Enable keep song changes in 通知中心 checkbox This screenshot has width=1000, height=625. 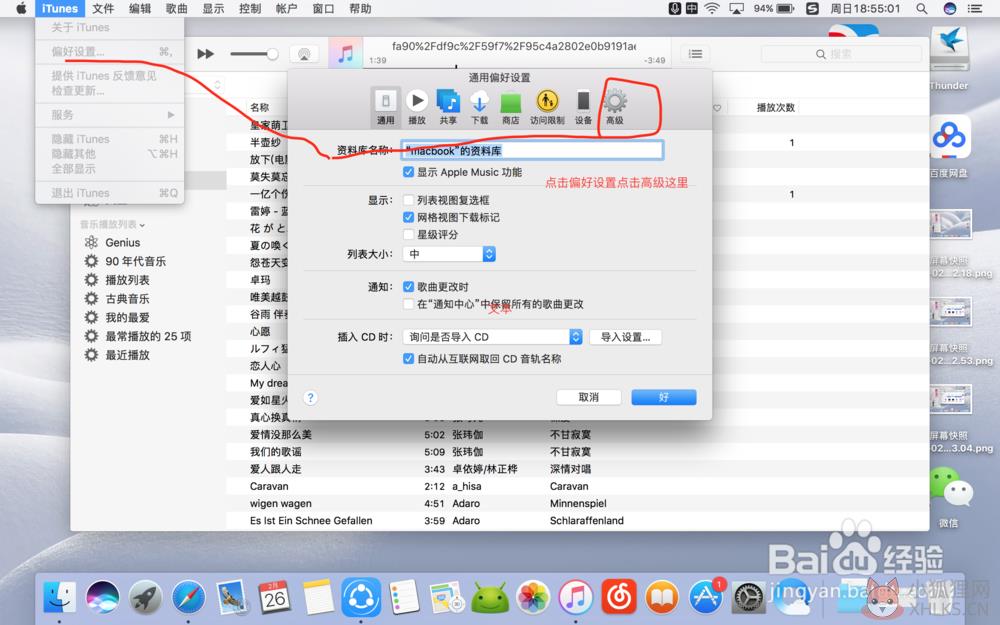[x=408, y=304]
